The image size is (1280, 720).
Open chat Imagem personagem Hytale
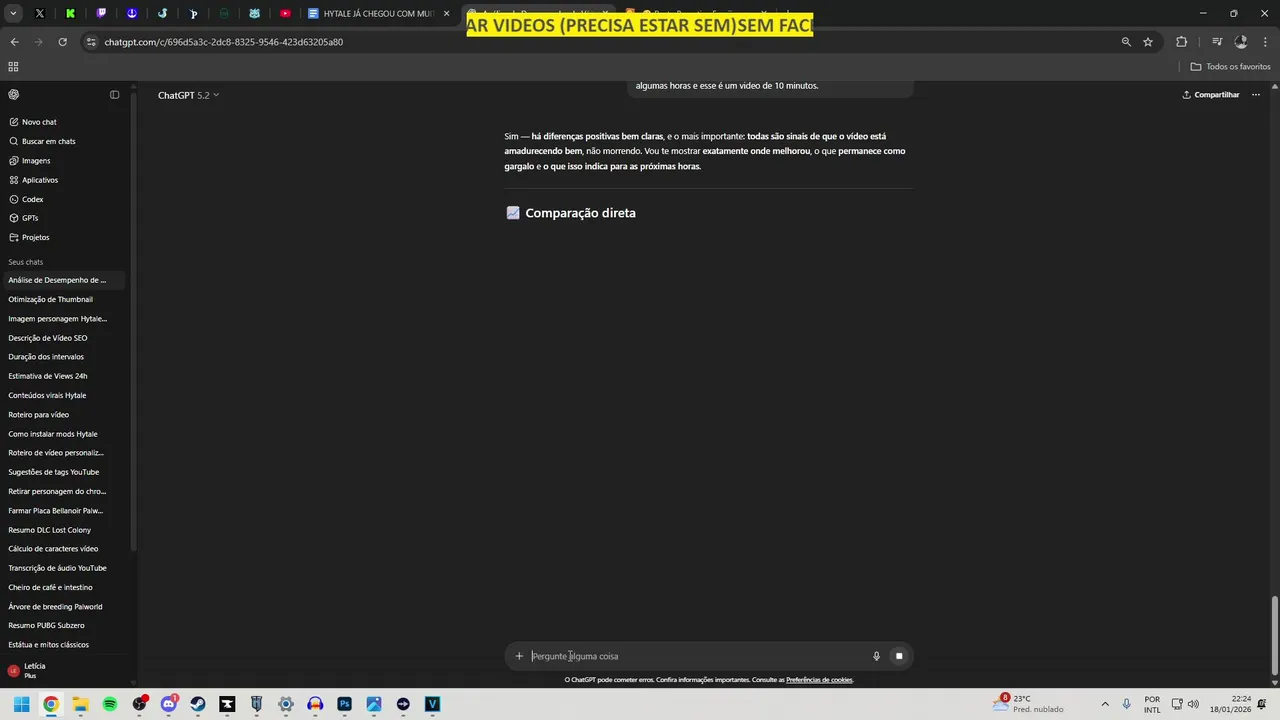point(57,318)
